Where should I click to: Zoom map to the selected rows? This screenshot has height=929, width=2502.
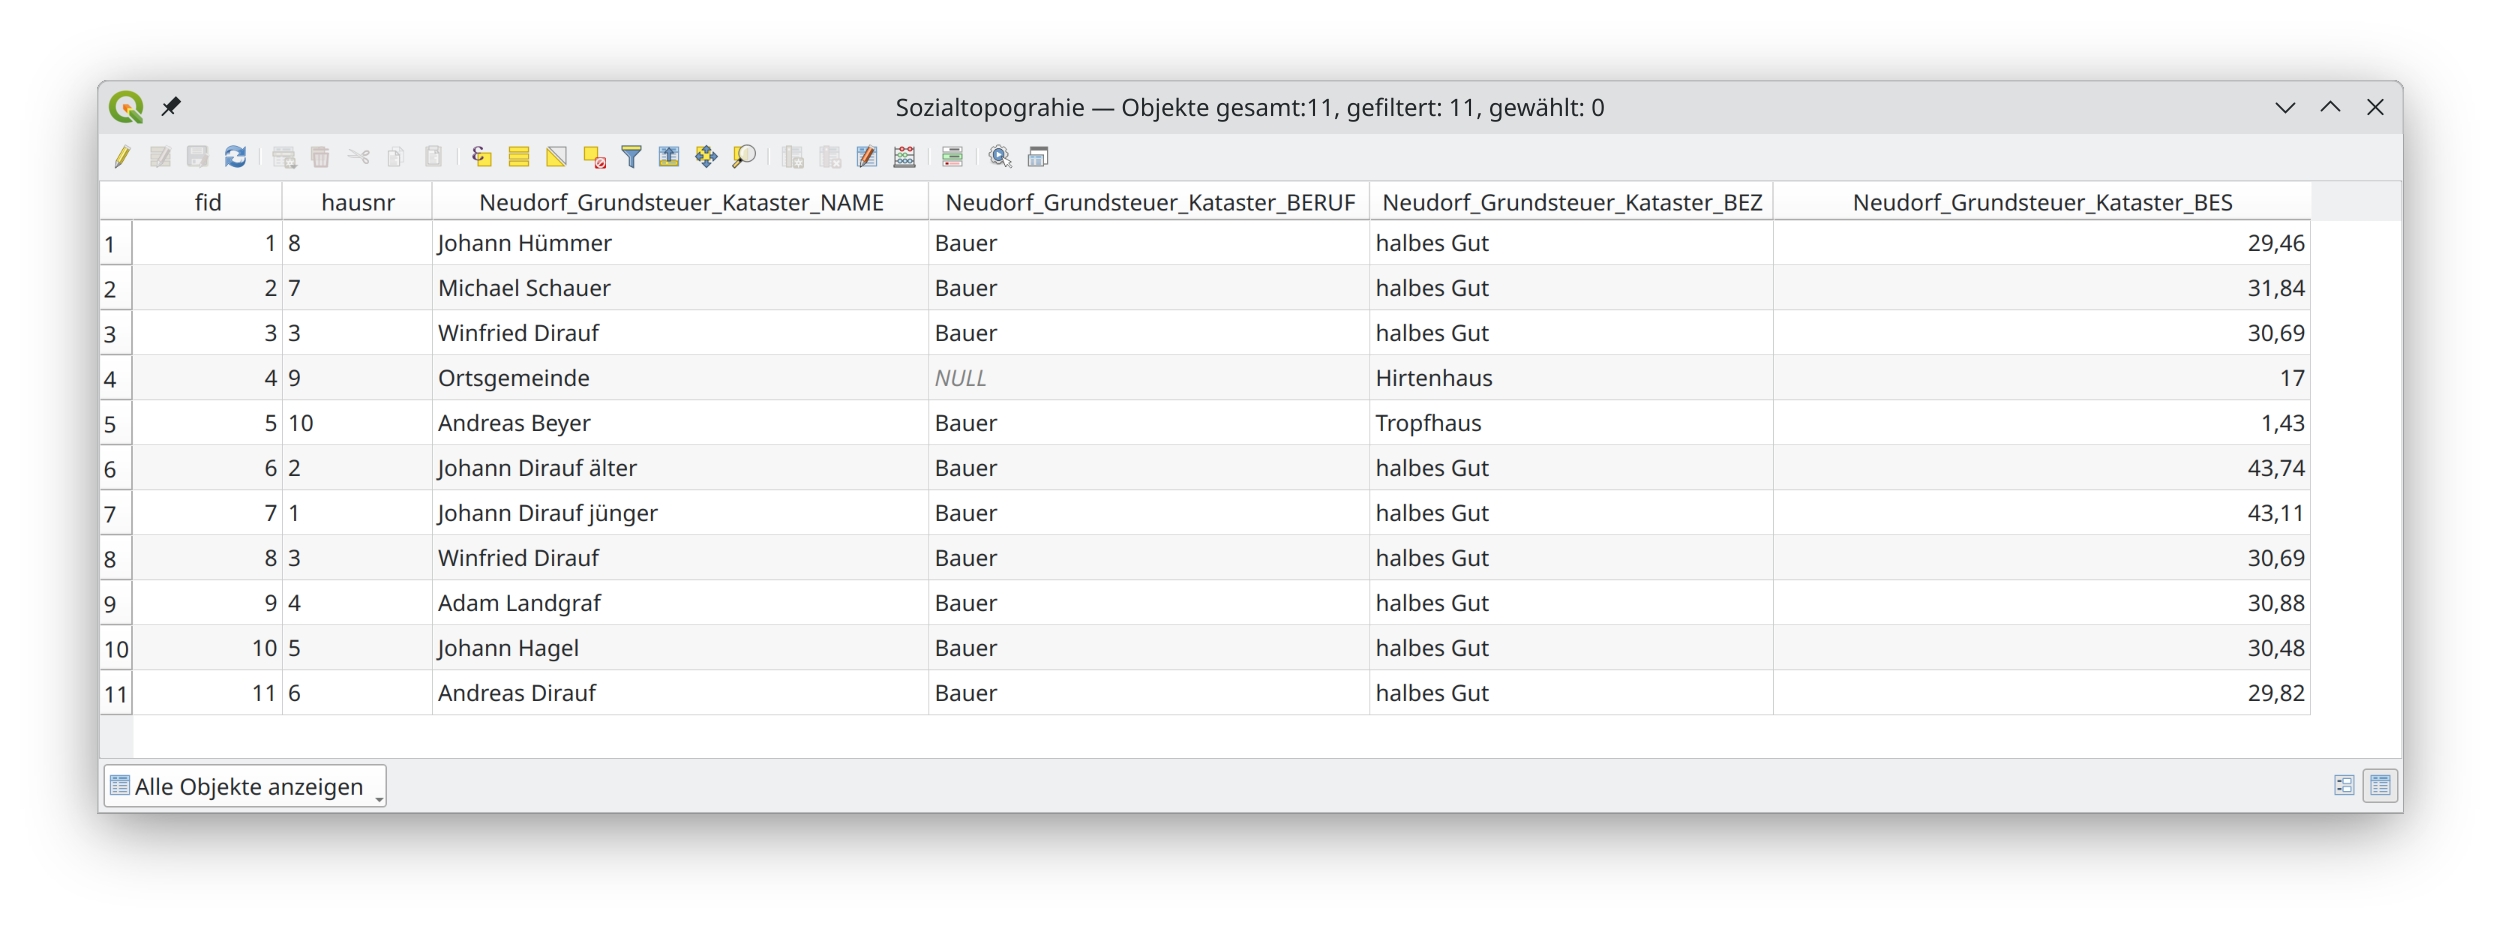coord(743,157)
